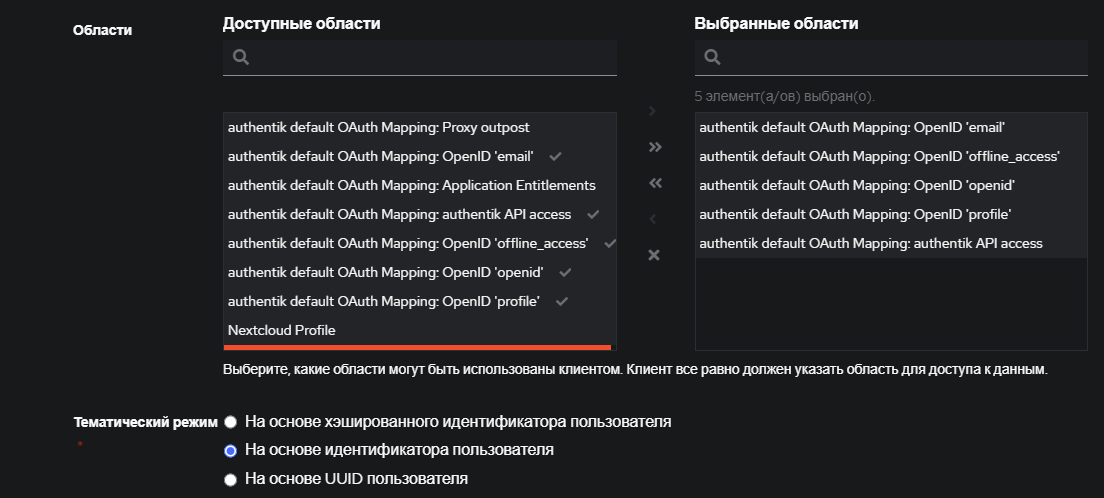
Task: Click 'OpenID profile' in selected scopes list
Action: tap(855, 215)
